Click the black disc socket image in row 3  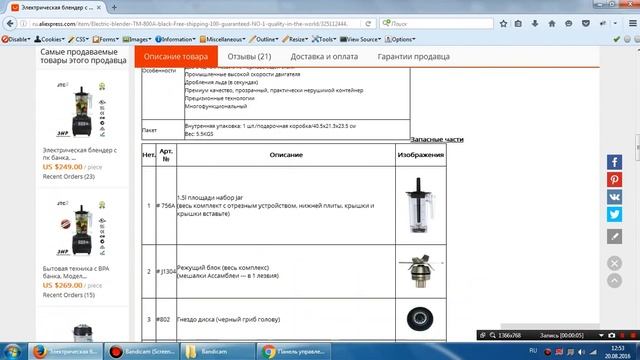(x=420, y=319)
